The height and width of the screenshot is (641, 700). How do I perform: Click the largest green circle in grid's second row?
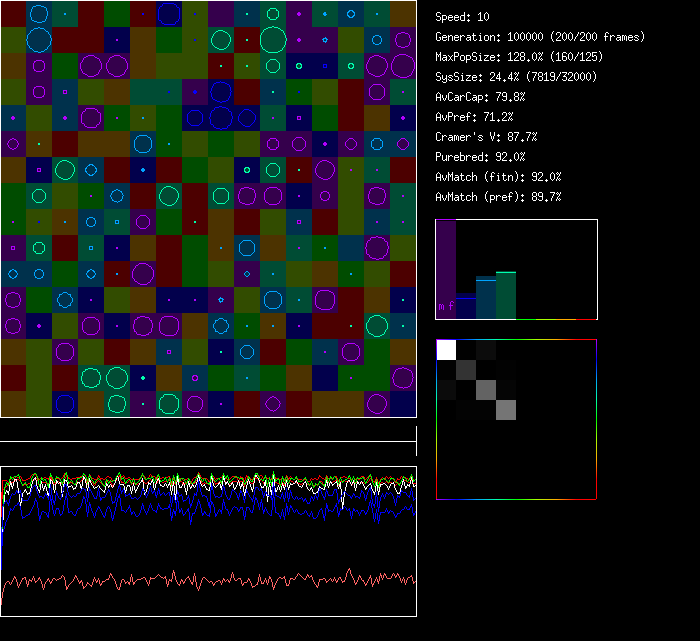click(273, 40)
